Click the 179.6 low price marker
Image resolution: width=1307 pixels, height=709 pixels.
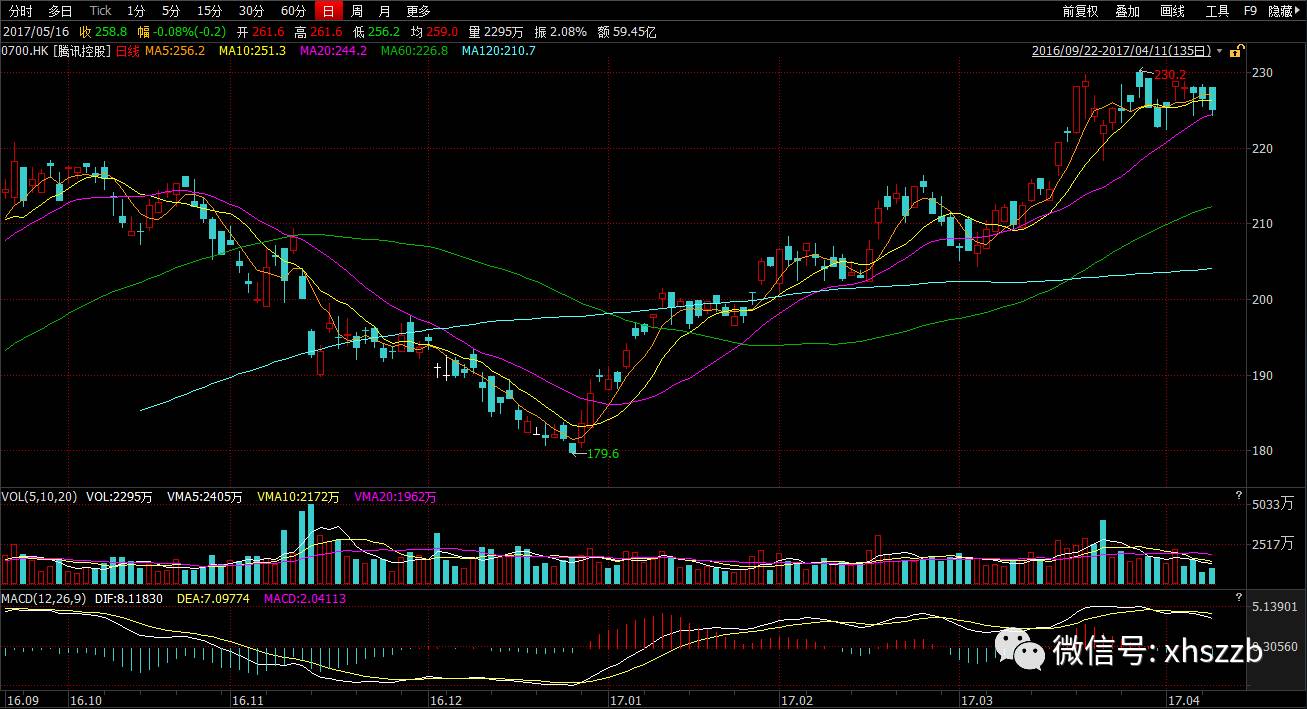tap(602, 453)
